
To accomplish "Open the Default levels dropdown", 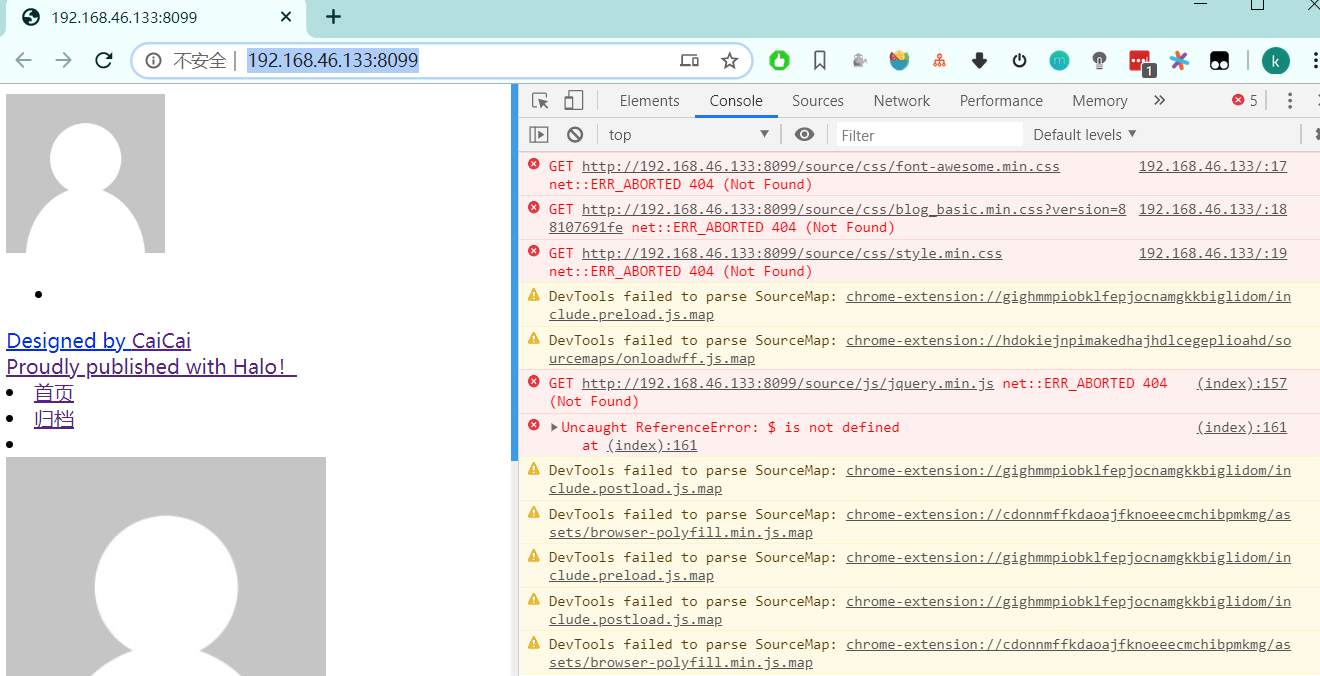I will tap(1083, 133).
